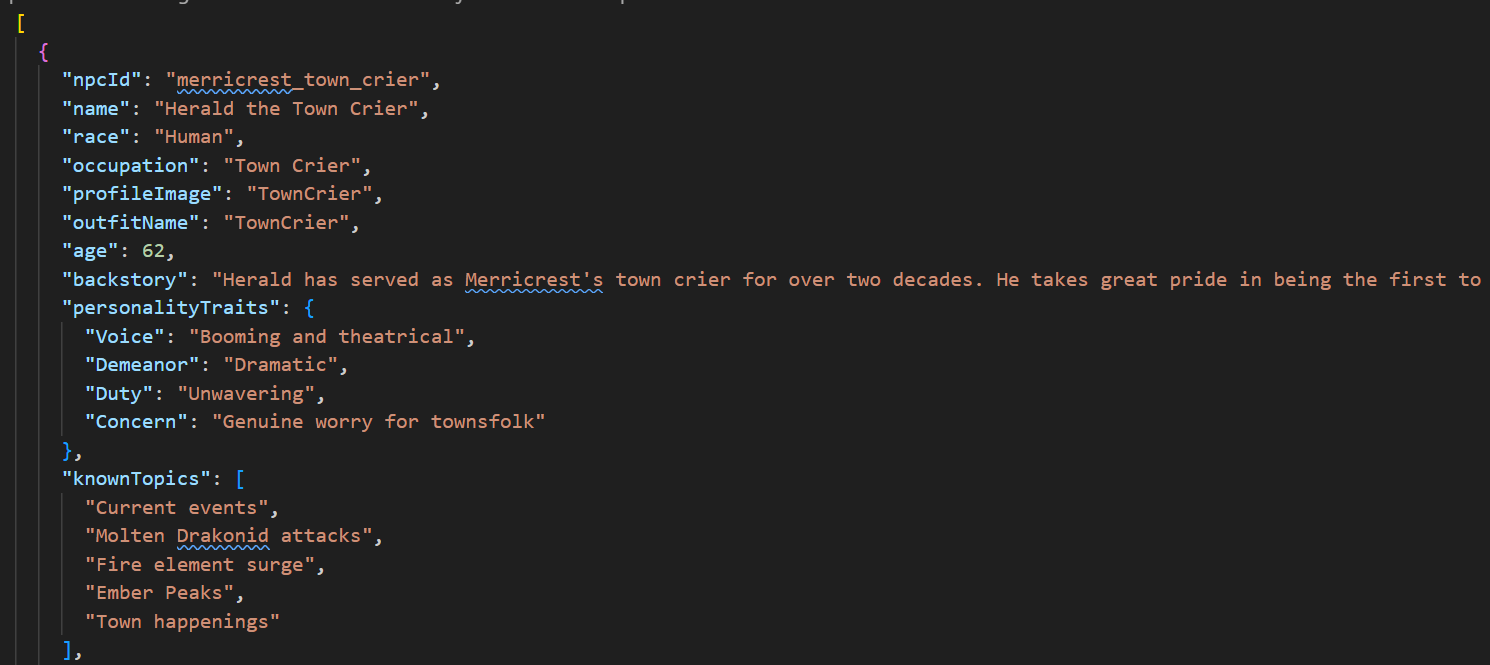Click "Genuine worry for townsfolk" string
This screenshot has width=1490, height=665.
(379, 422)
